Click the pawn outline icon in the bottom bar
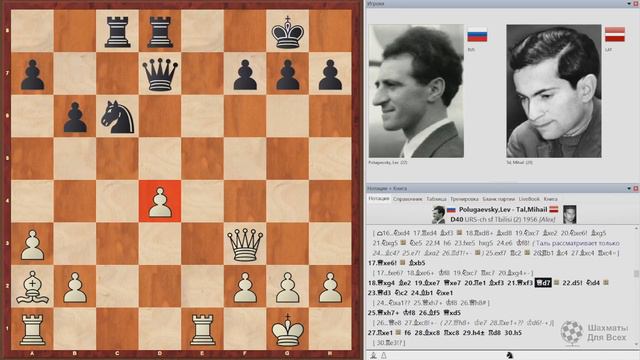 [x=384, y=356]
